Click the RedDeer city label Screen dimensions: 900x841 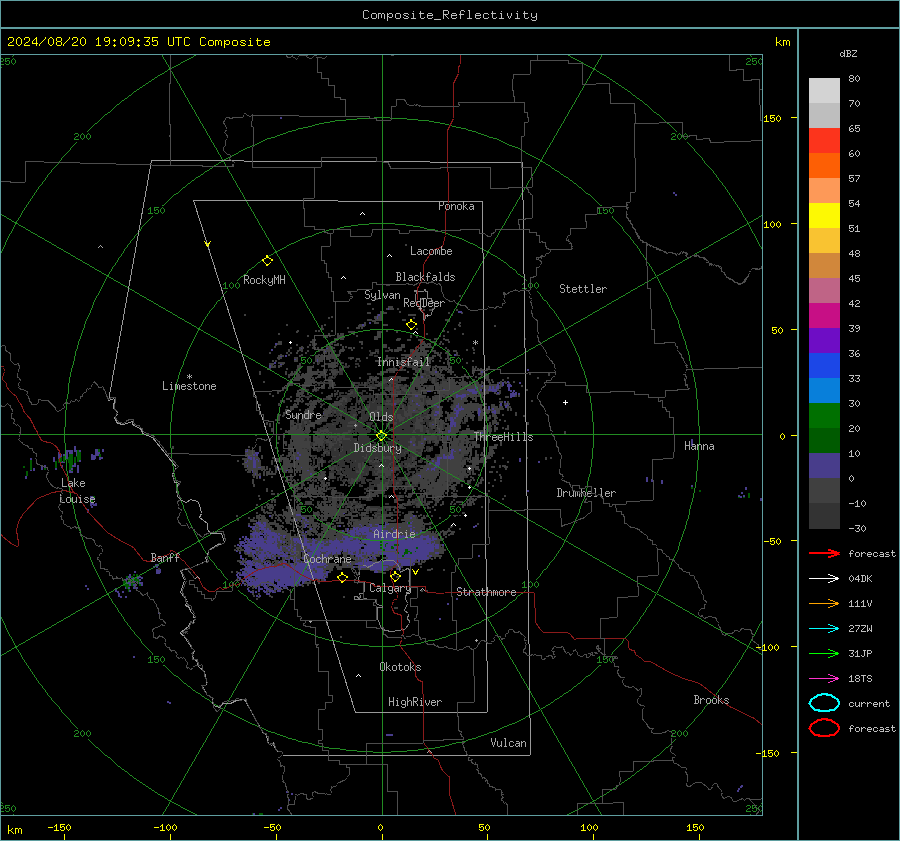tap(424, 303)
